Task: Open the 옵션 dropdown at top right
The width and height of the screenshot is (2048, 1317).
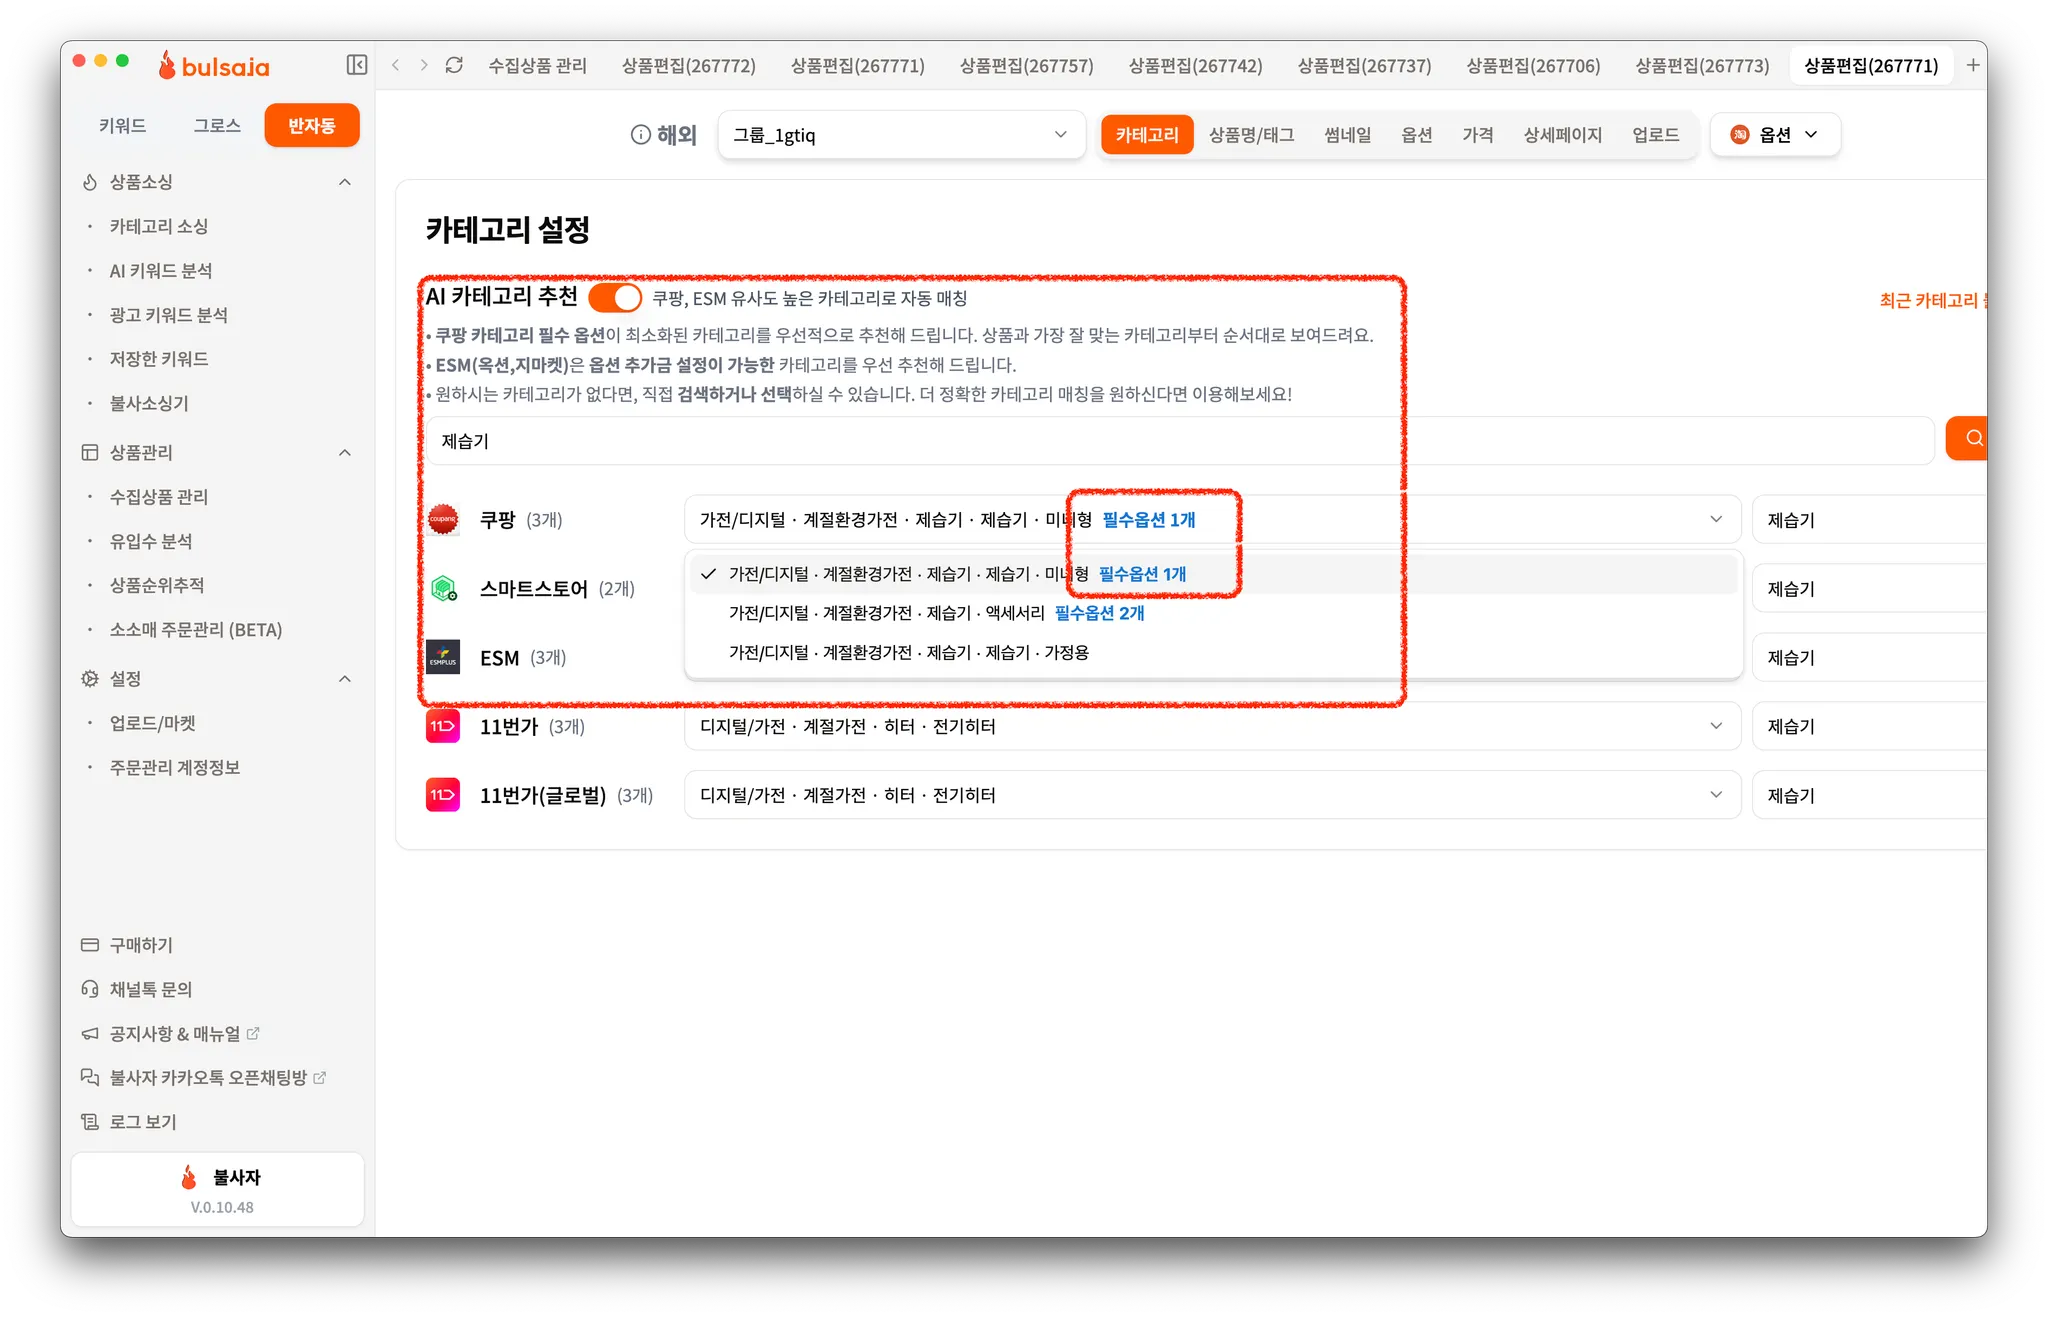Action: pyautogui.click(x=1775, y=135)
